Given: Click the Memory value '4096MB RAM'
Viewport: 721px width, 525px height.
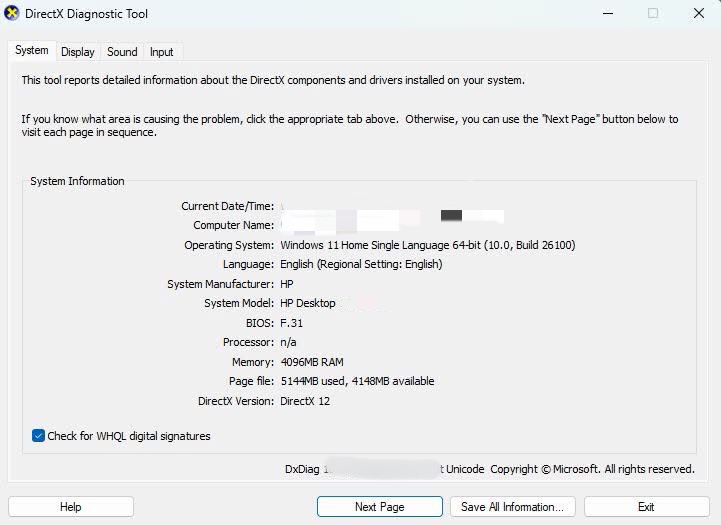Looking at the screenshot, I should pos(312,362).
